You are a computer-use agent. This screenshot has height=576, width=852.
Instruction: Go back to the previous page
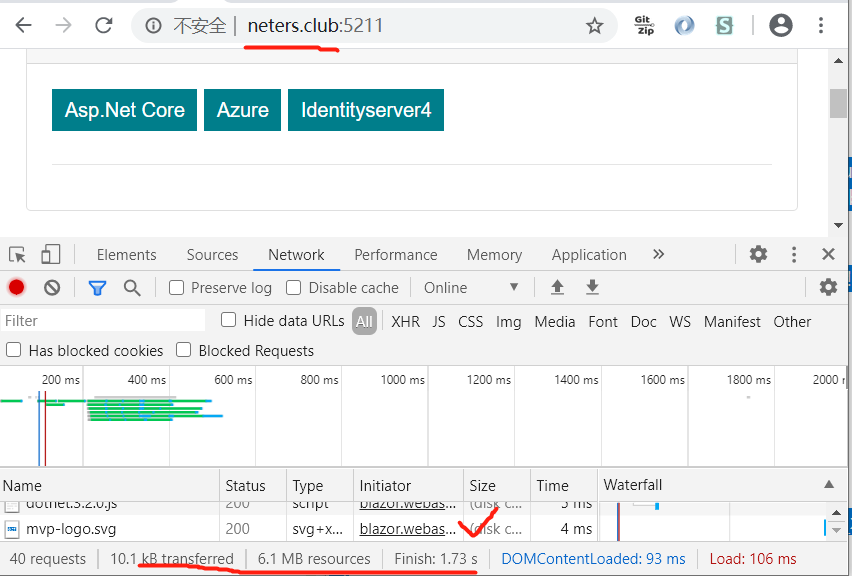[x=23, y=25]
